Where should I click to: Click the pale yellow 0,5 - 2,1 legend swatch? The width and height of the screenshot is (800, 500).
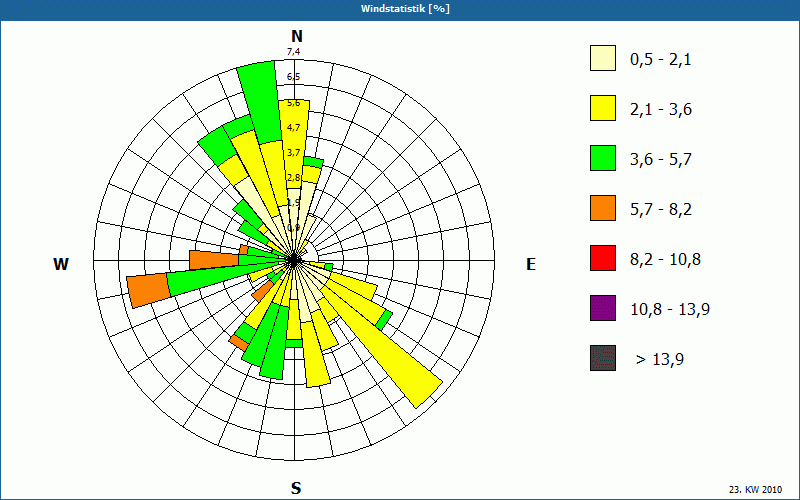click(603, 58)
